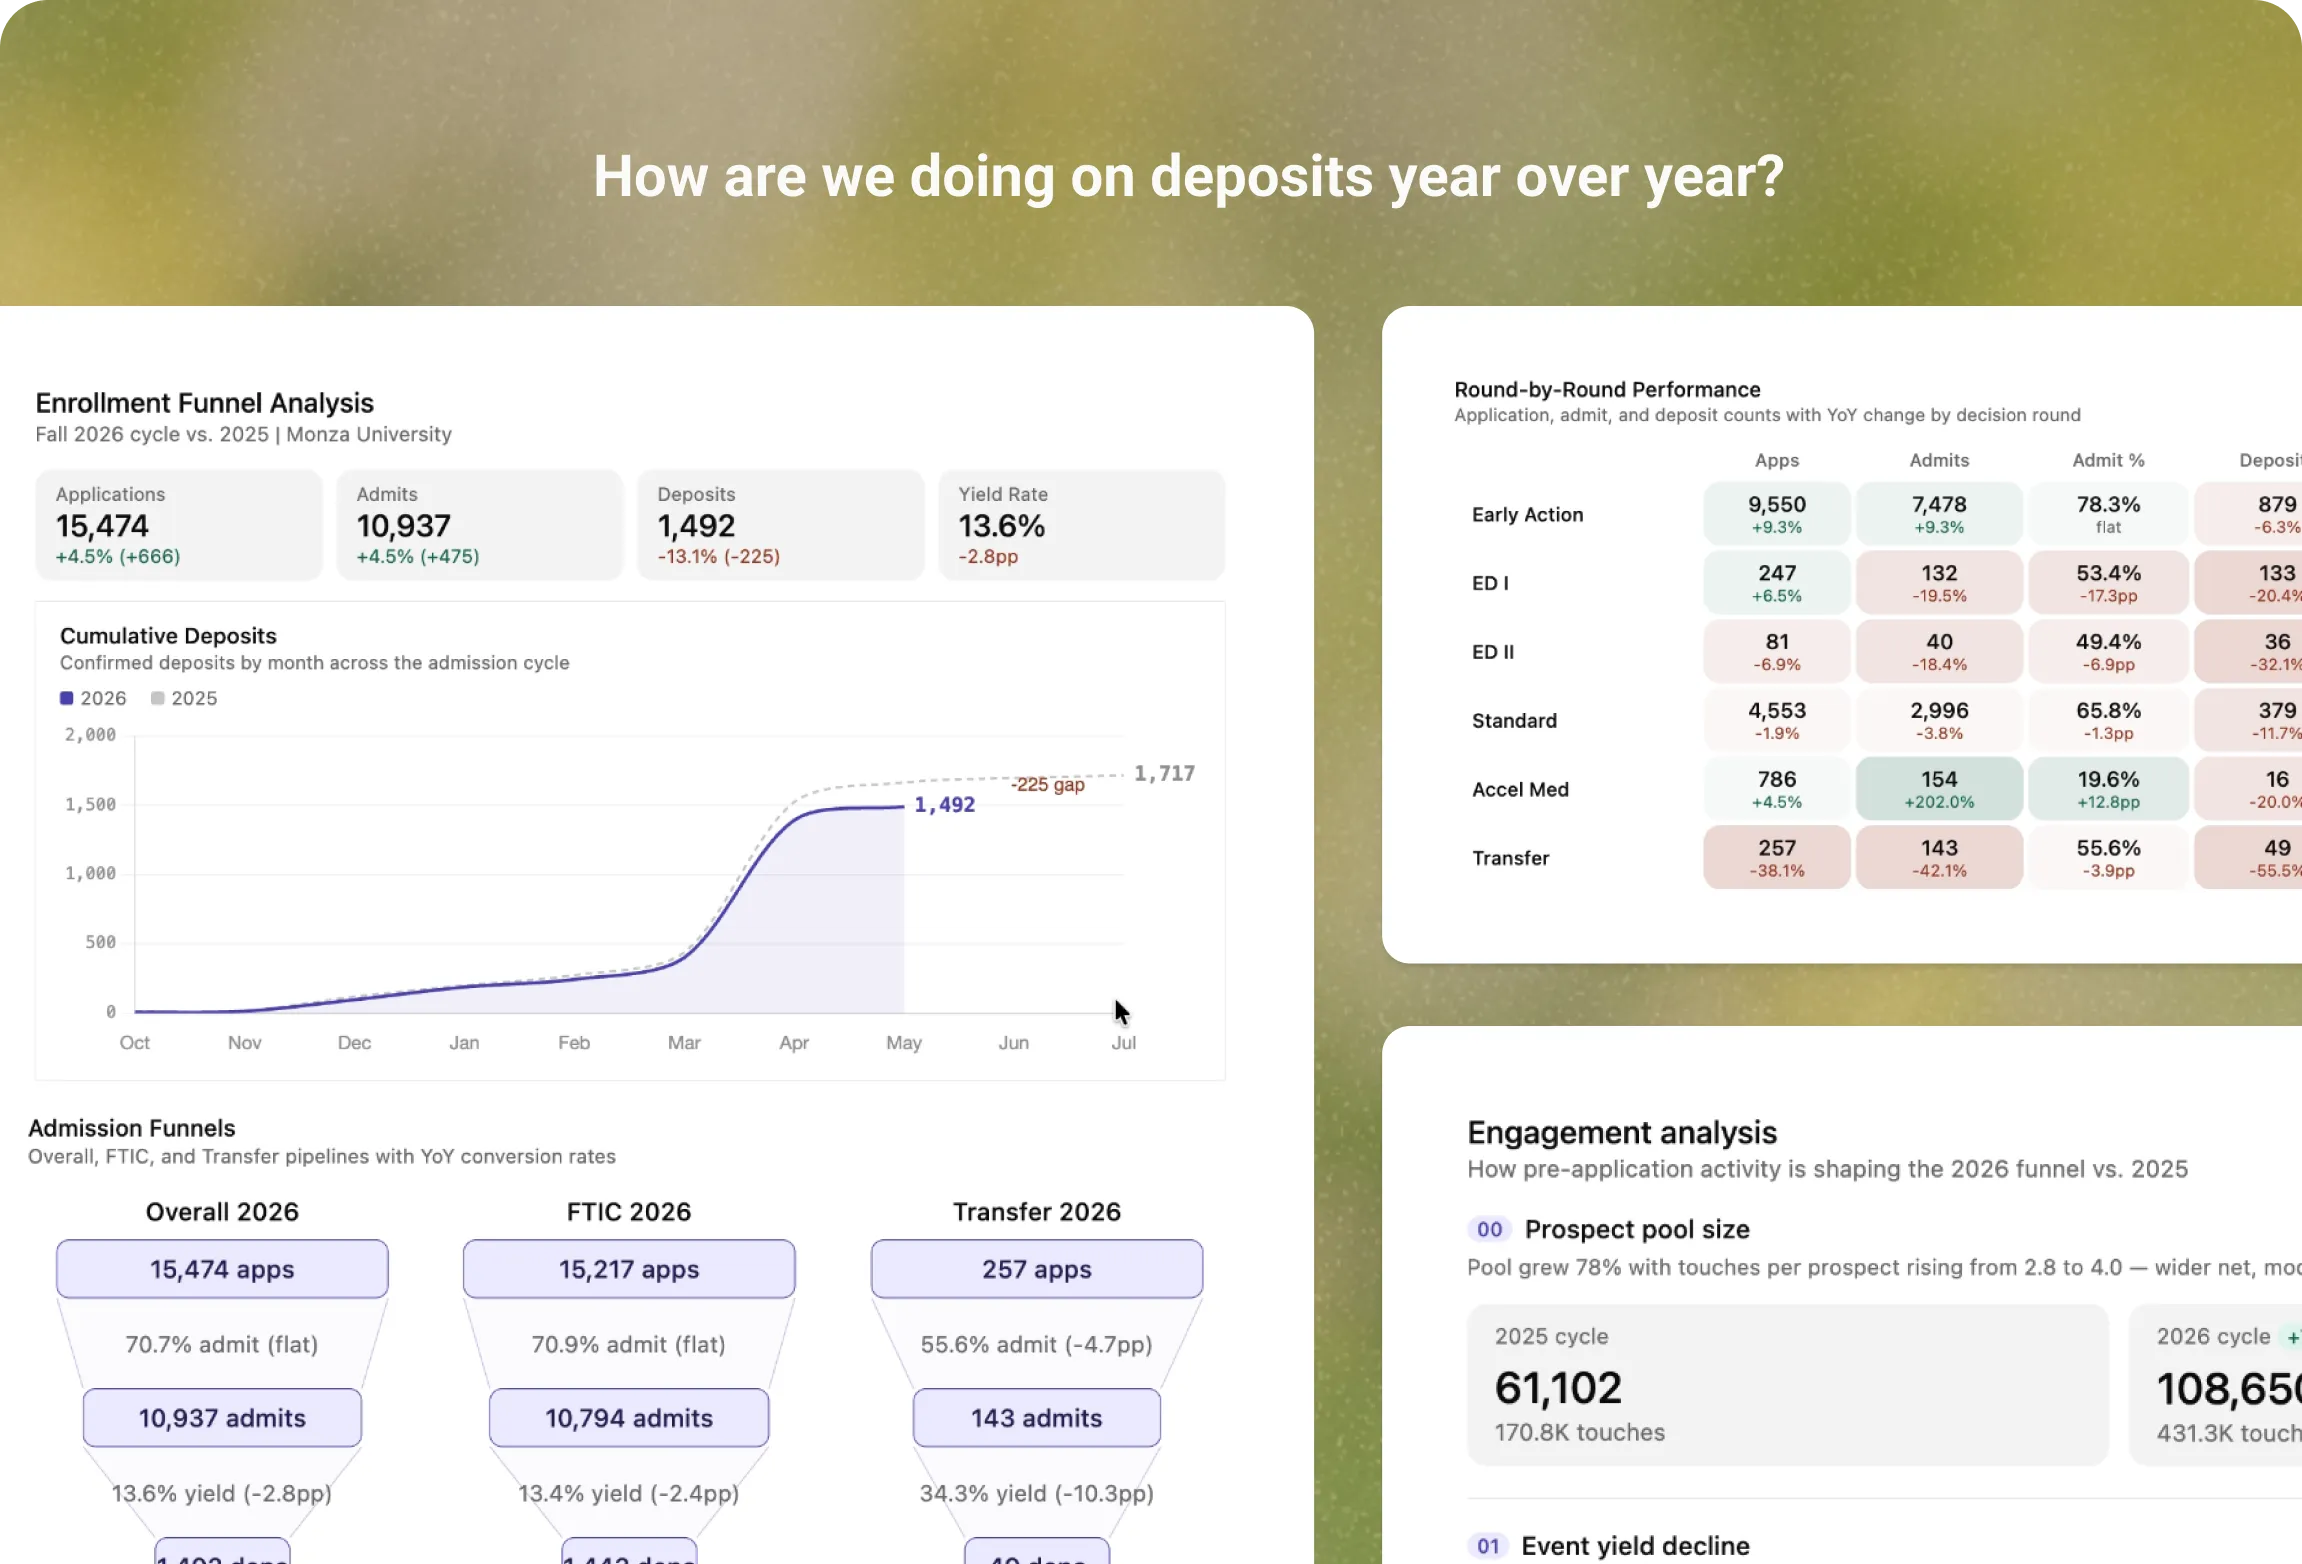Click the ED II Apps cell 81
This screenshot has width=2302, height=1564.
[x=1777, y=652]
